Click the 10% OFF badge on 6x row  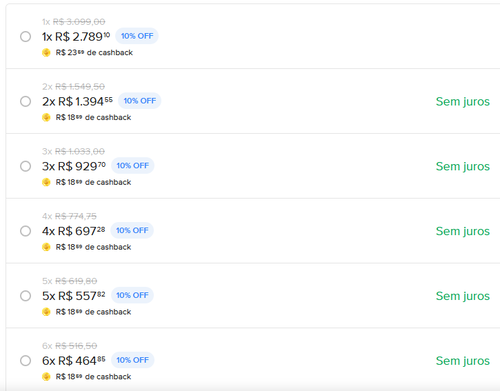[133, 360]
